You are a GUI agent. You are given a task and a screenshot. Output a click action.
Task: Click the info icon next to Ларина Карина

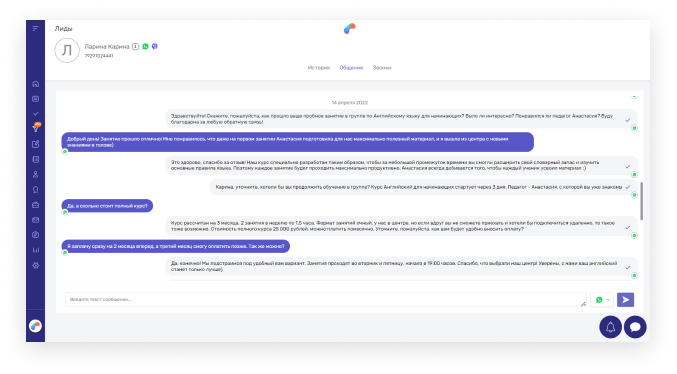pyautogui.click(x=136, y=46)
